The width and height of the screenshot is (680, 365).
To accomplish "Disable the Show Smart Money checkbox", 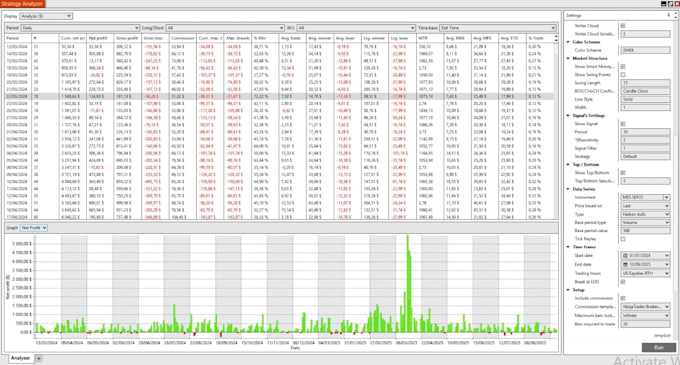I will (623, 66).
